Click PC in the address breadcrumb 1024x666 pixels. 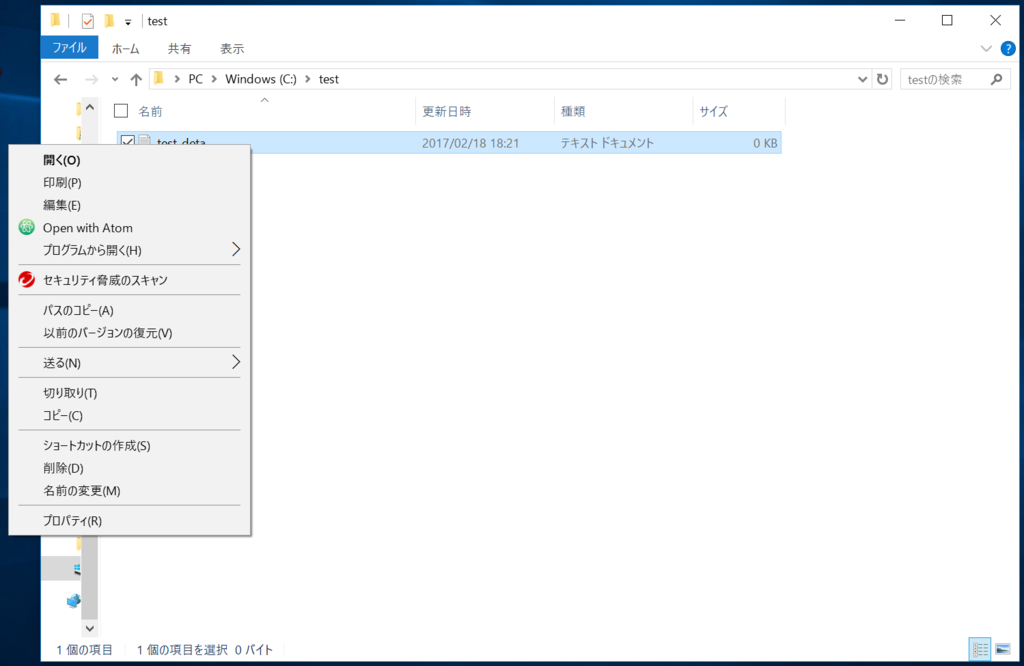click(x=195, y=79)
